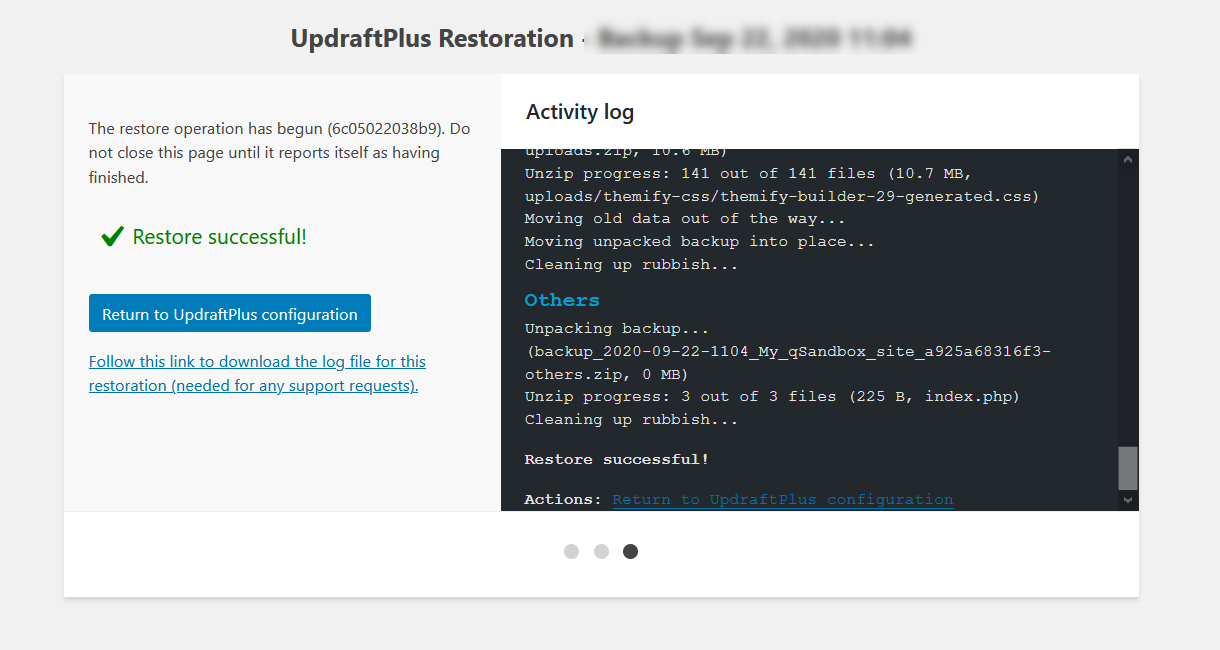Click the Others section heading in log
Image resolution: width=1220 pixels, height=650 pixels.
point(562,300)
